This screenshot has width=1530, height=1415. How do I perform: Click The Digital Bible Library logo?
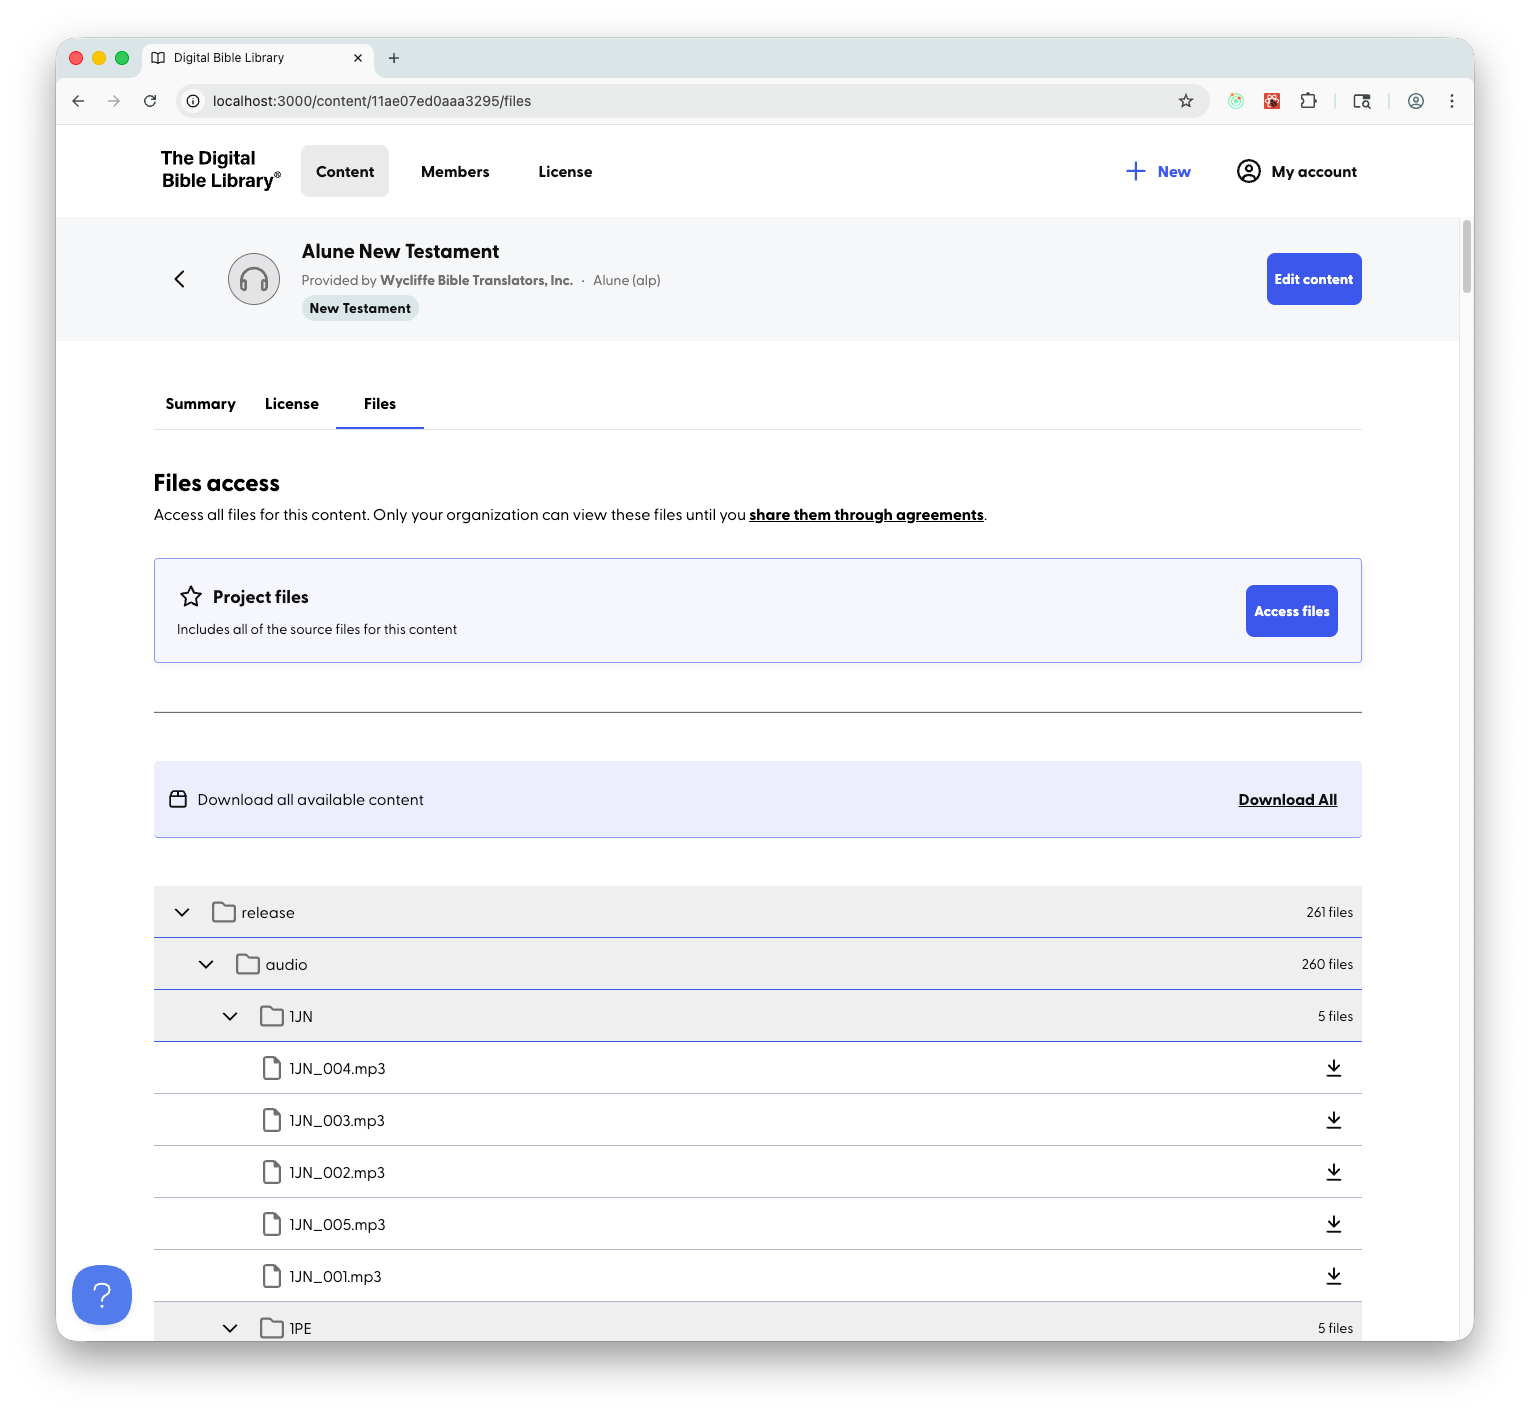click(220, 169)
